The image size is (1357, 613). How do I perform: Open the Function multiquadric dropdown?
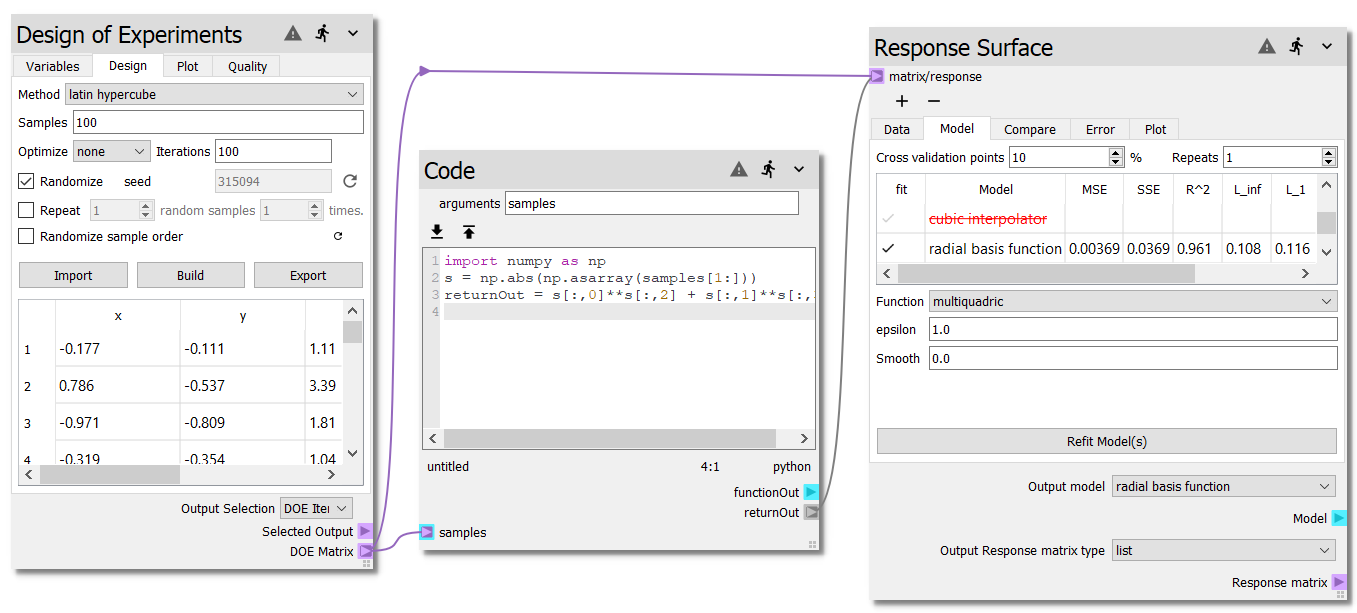(1132, 301)
